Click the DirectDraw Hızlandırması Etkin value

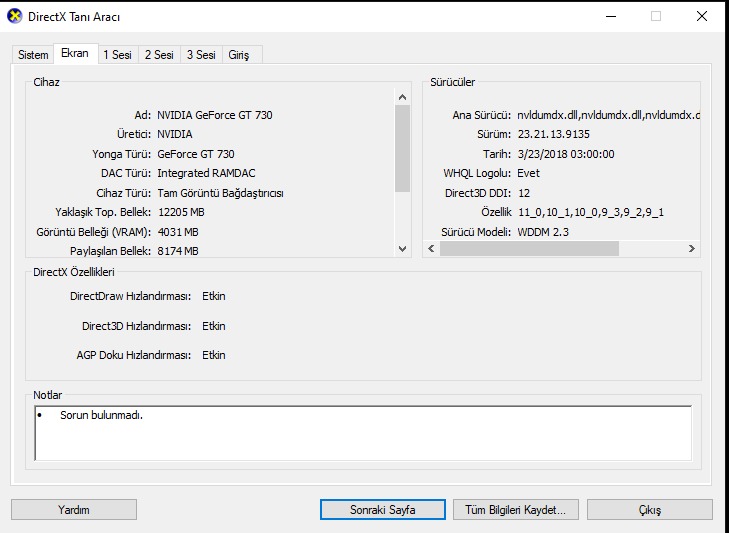[214, 296]
